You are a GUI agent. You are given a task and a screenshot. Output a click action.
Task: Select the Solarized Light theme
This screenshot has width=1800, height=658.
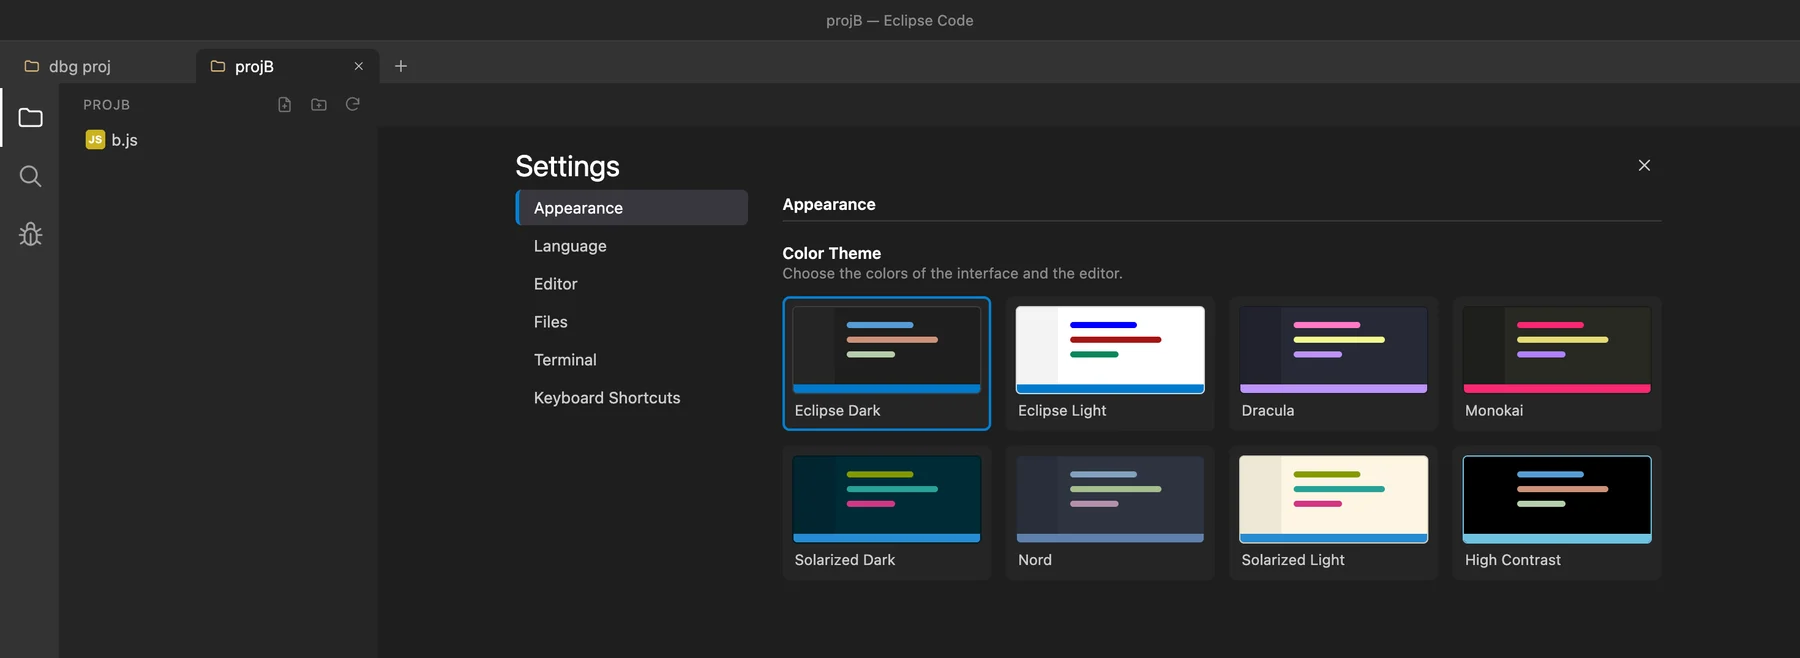(x=1334, y=513)
